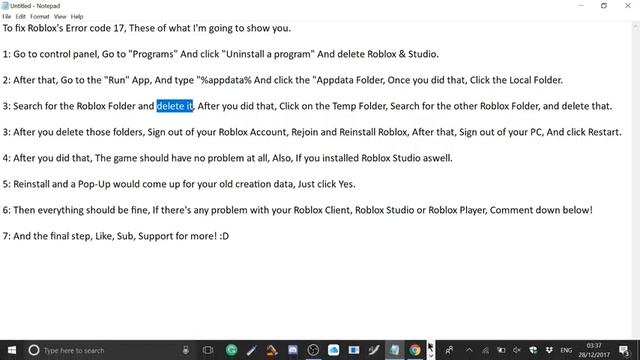Click the People icon in taskbar
This screenshot has width=640, height=360.
click(449, 350)
